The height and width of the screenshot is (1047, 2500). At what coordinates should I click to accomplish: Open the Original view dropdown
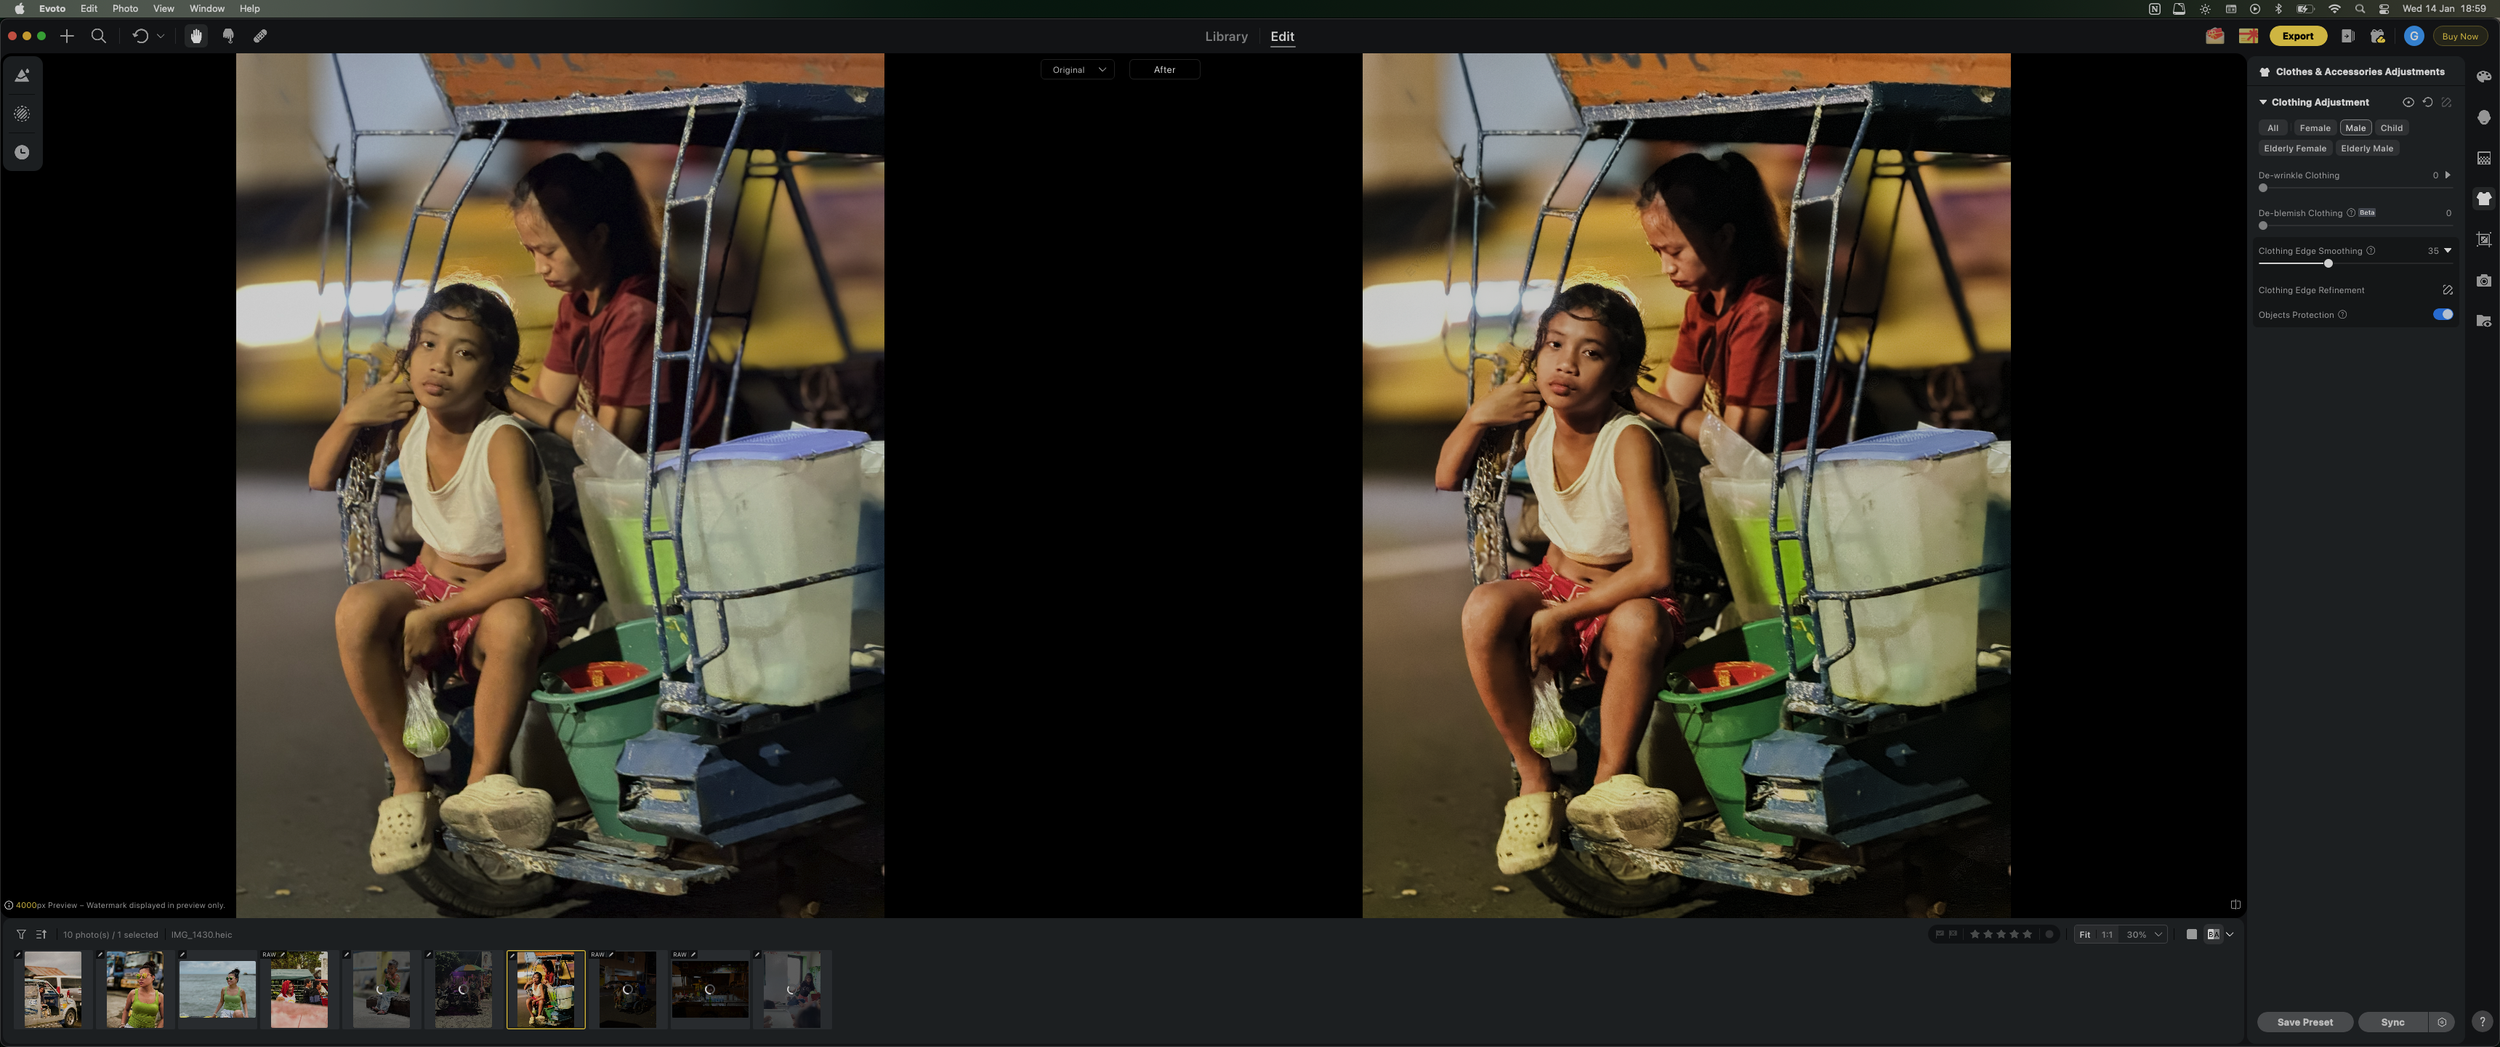point(1077,69)
